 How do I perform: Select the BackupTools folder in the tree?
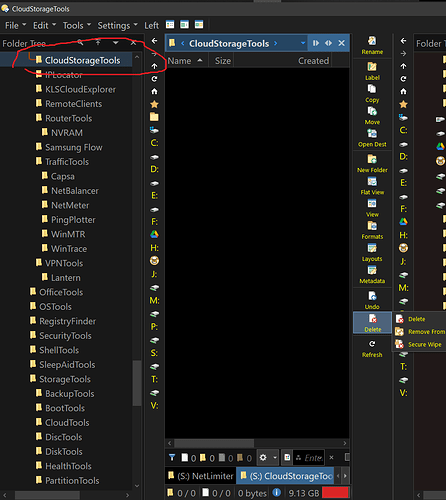click(x=70, y=394)
